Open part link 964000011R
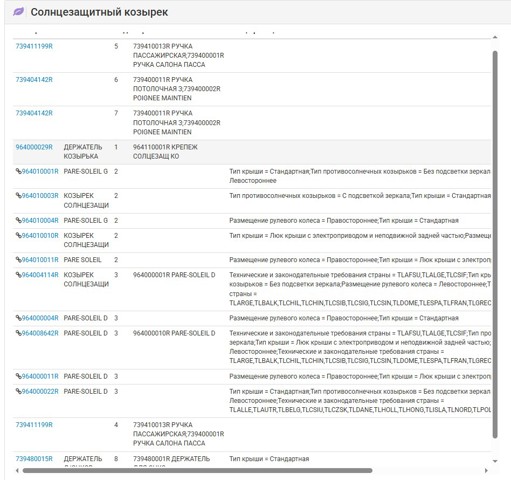Viewport: 511px width, 480px height. click(40, 376)
